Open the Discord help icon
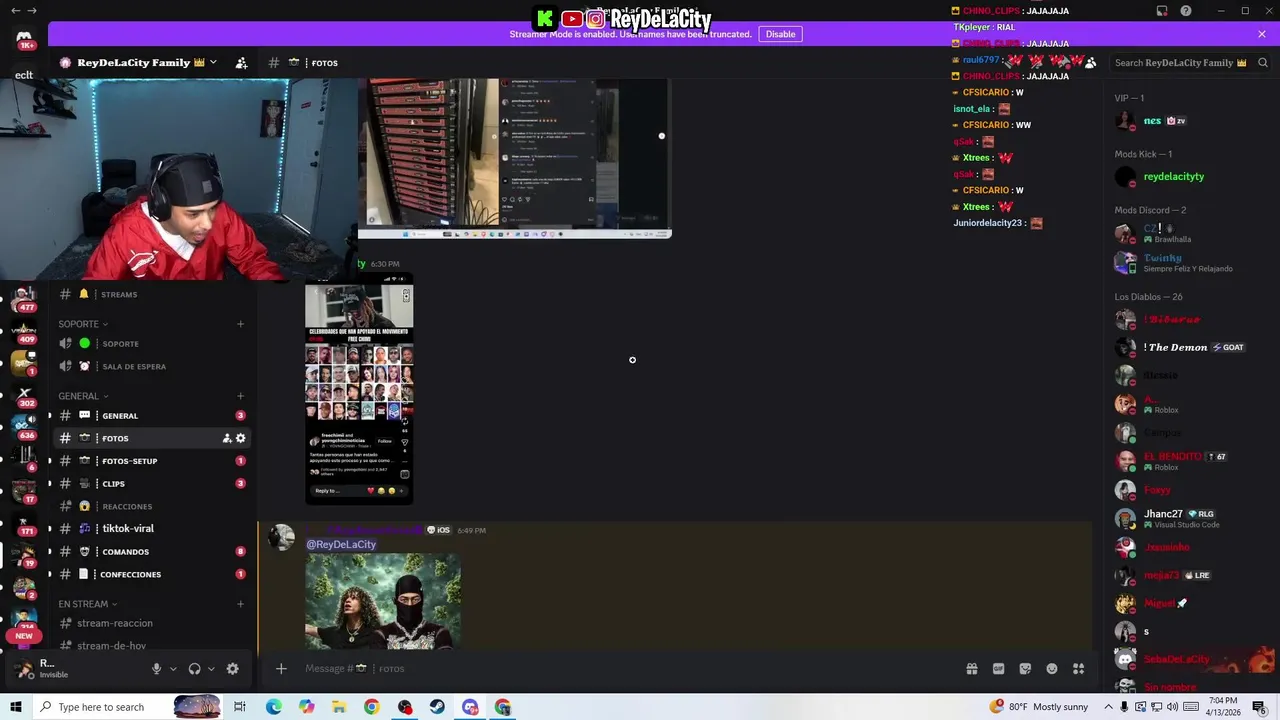 [x=1186, y=11]
